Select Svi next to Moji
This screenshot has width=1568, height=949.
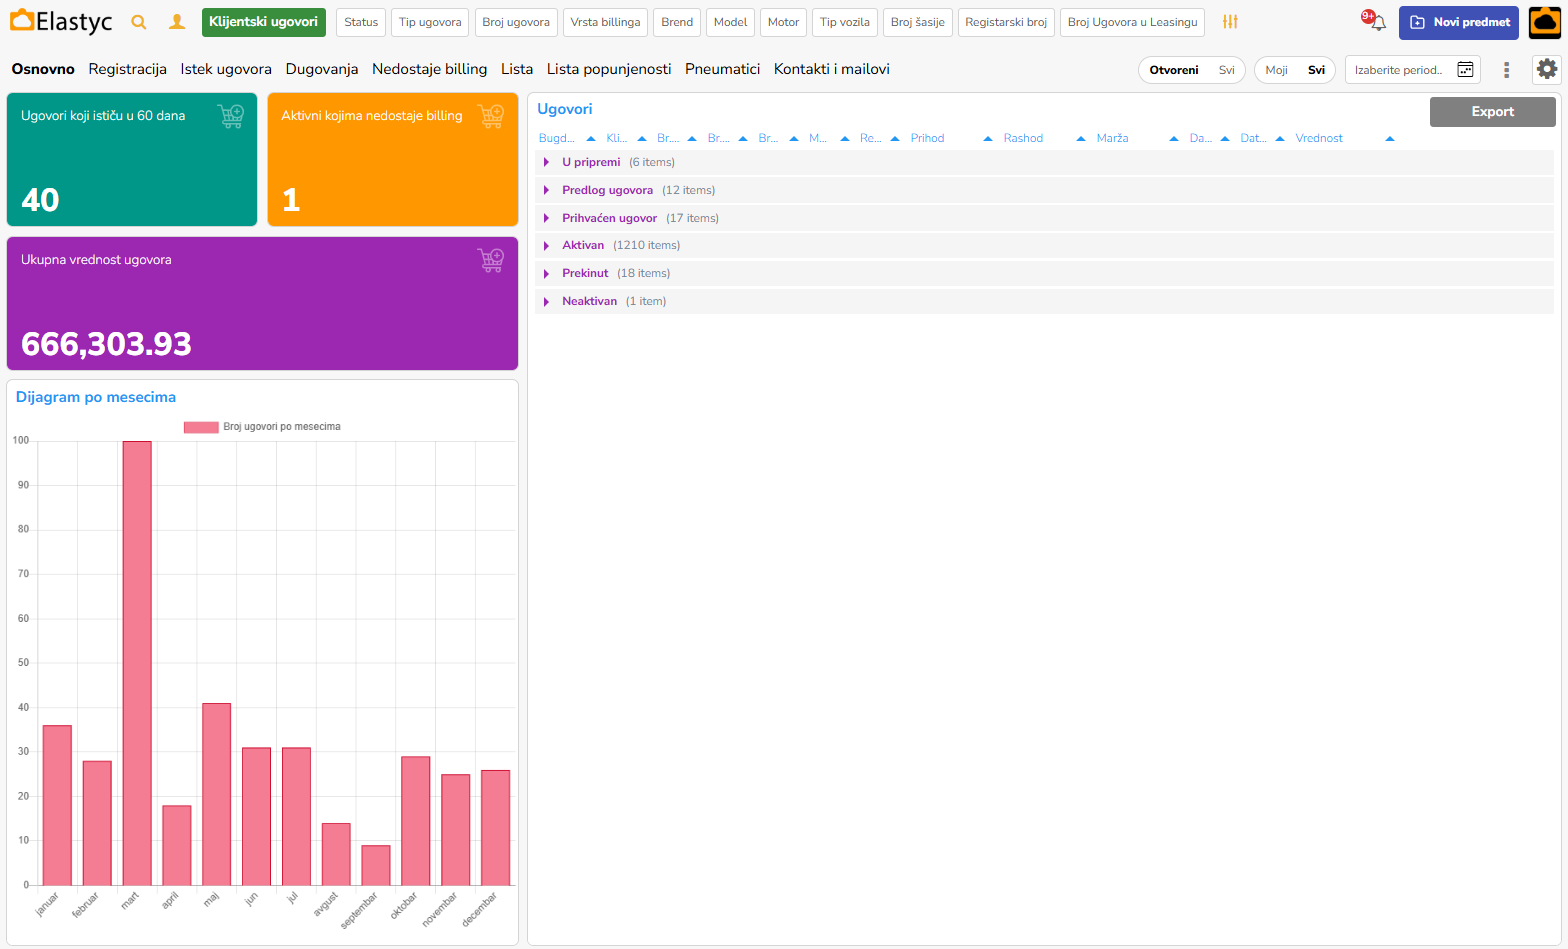pyautogui.click(x=1316, y=70)
